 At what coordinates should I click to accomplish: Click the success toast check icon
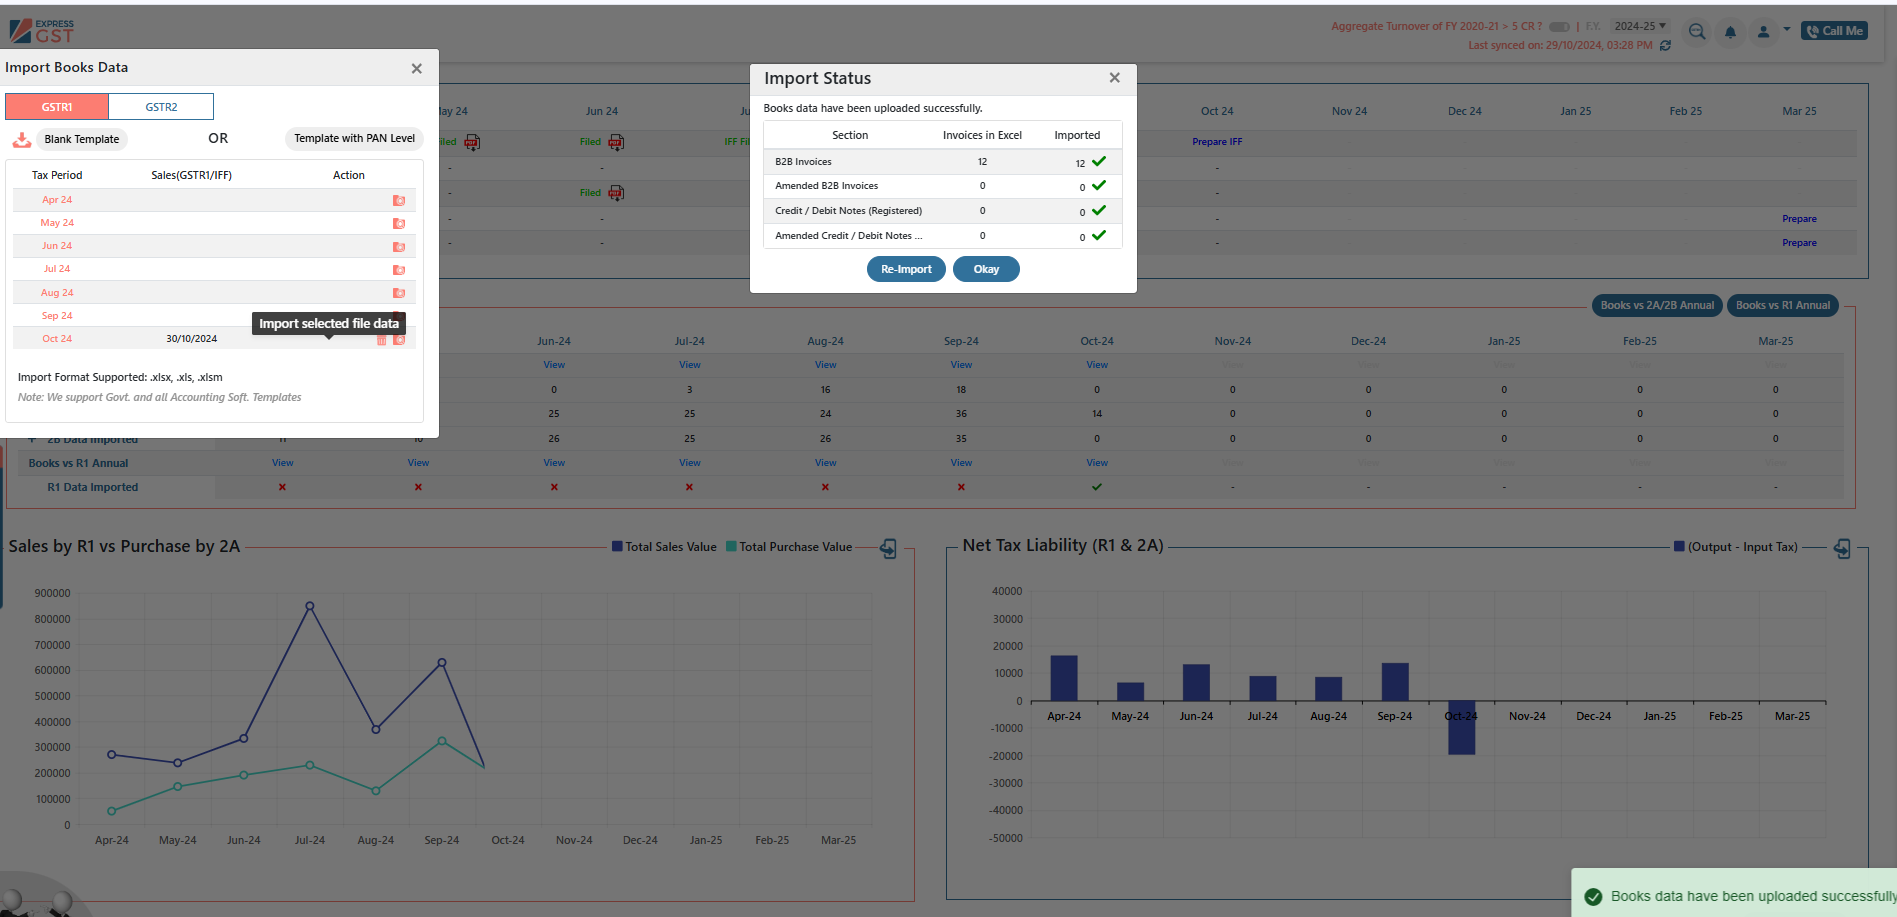point(1593,897)
